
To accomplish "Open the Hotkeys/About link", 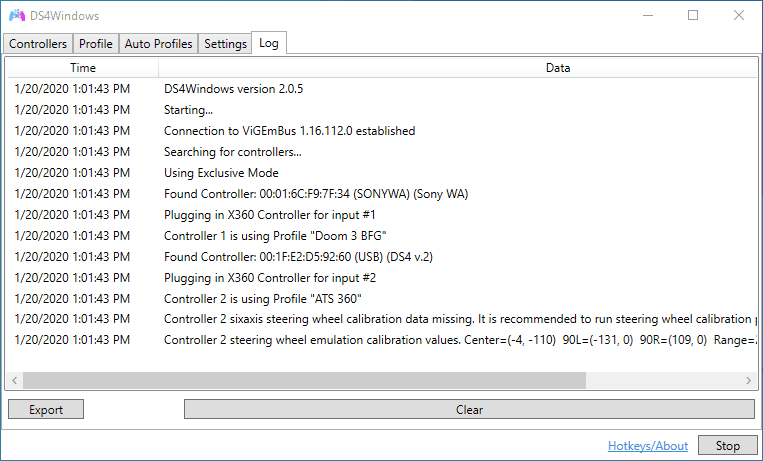I will tap(648, 446).
